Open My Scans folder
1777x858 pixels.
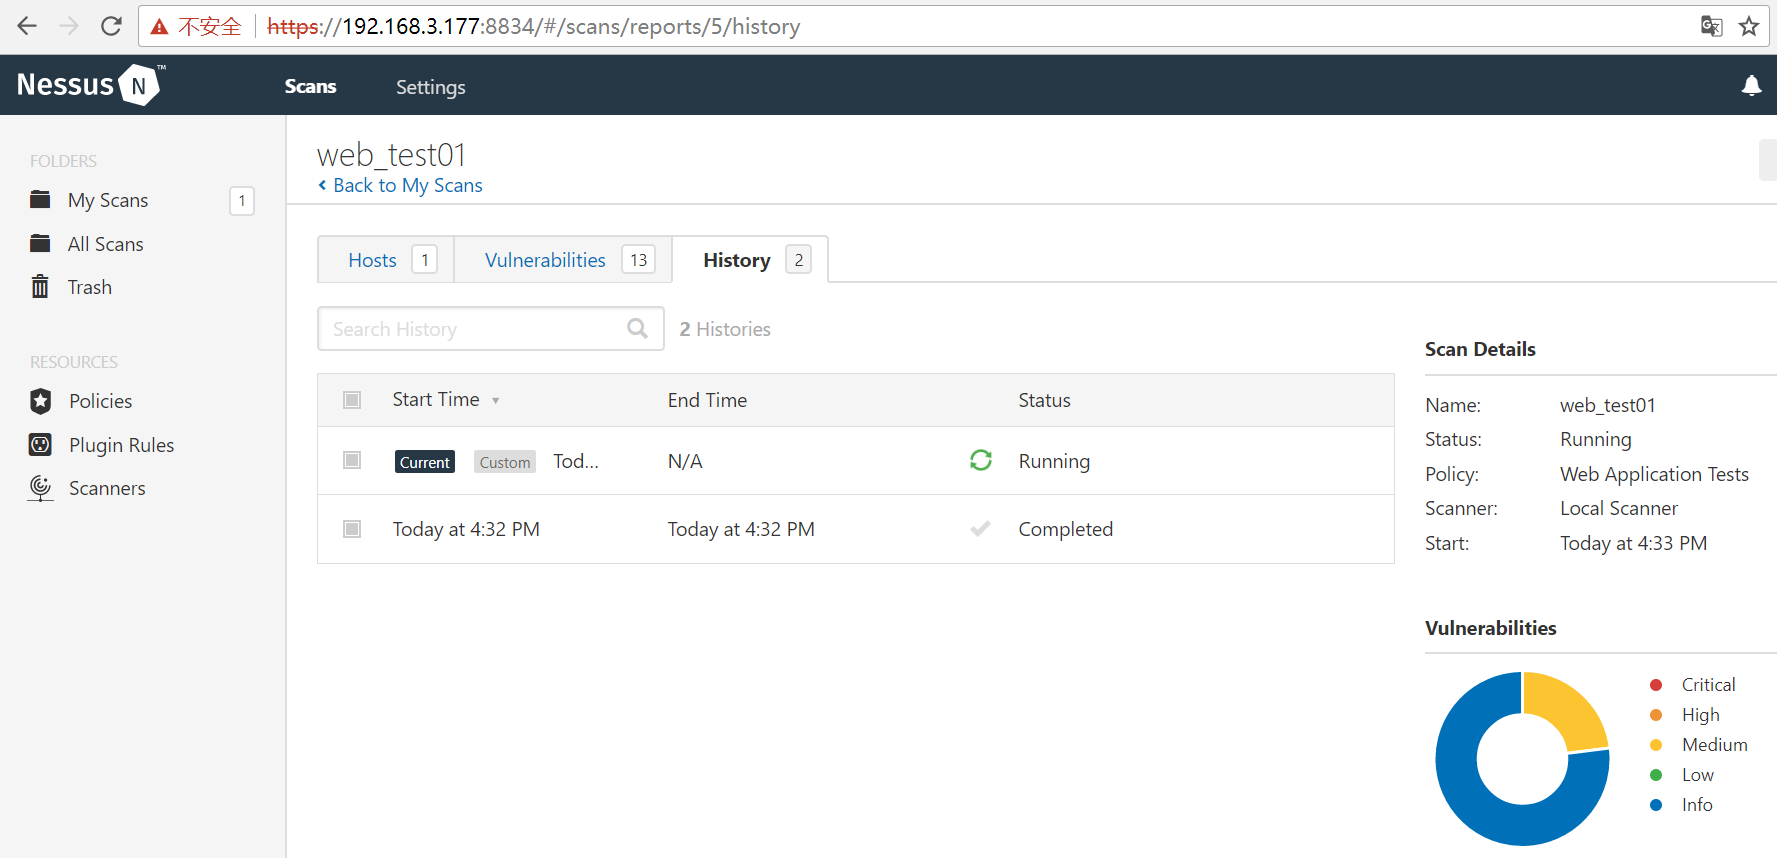pyautogui.click(x=108, y=200)
